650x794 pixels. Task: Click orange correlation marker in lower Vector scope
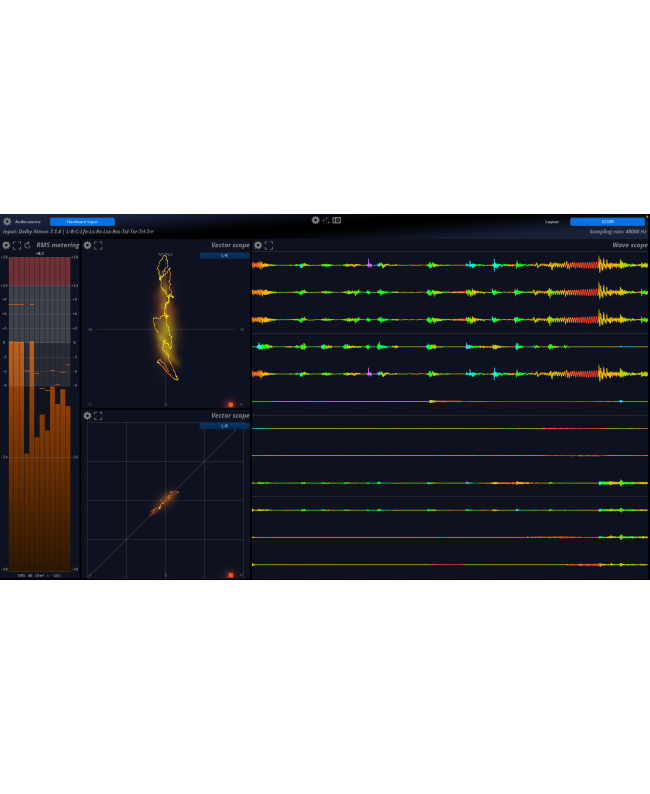point(231,575)
